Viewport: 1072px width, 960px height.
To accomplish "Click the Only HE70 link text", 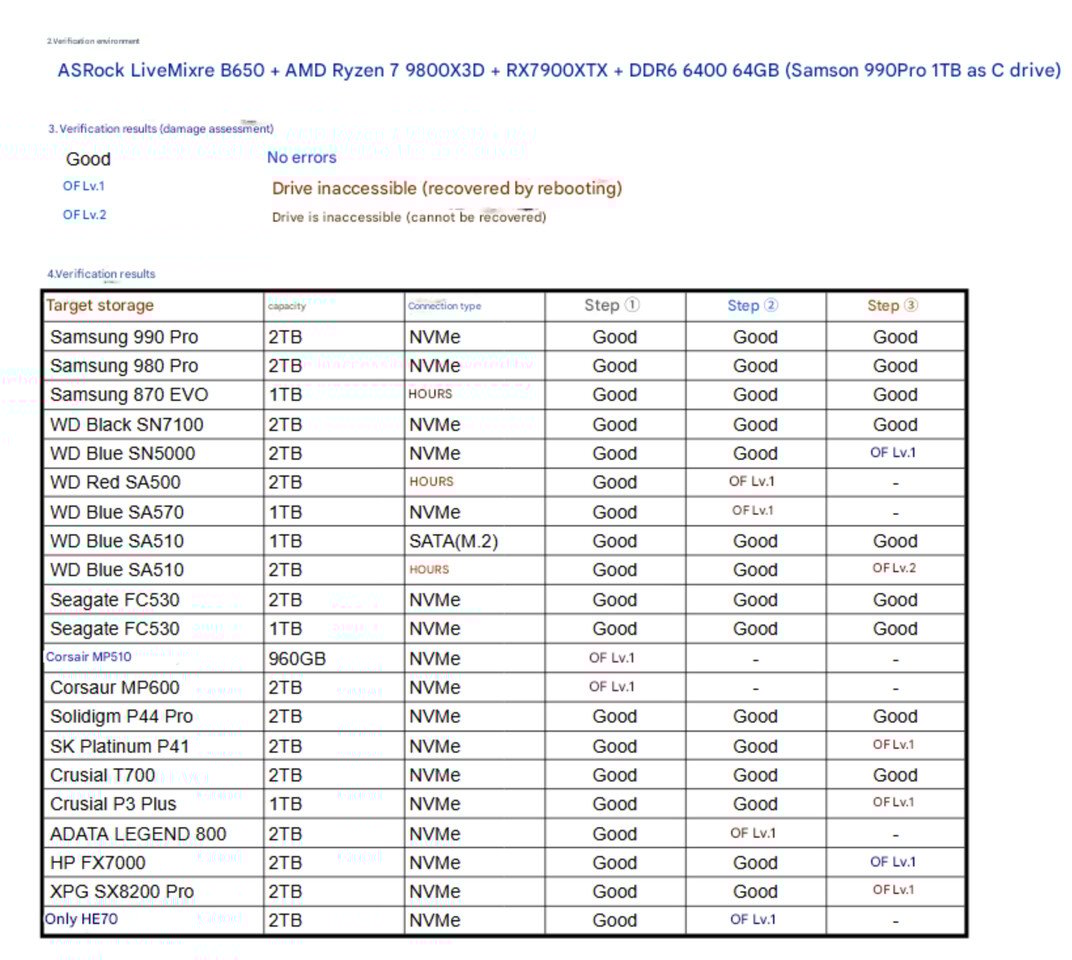I will [x=81, y=919].
